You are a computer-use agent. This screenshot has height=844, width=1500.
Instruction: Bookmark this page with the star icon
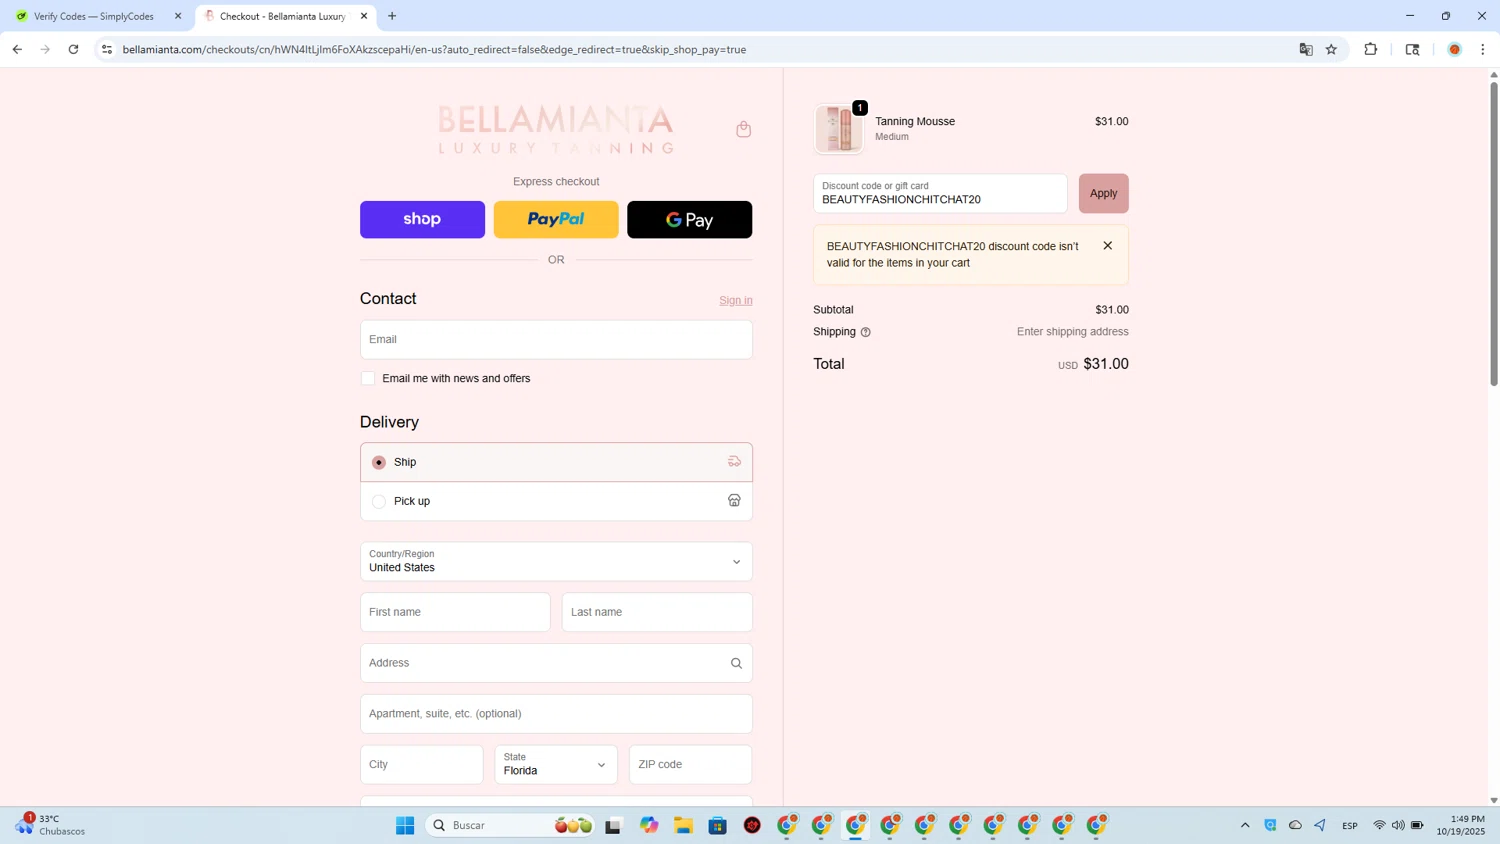(1331, 49)
